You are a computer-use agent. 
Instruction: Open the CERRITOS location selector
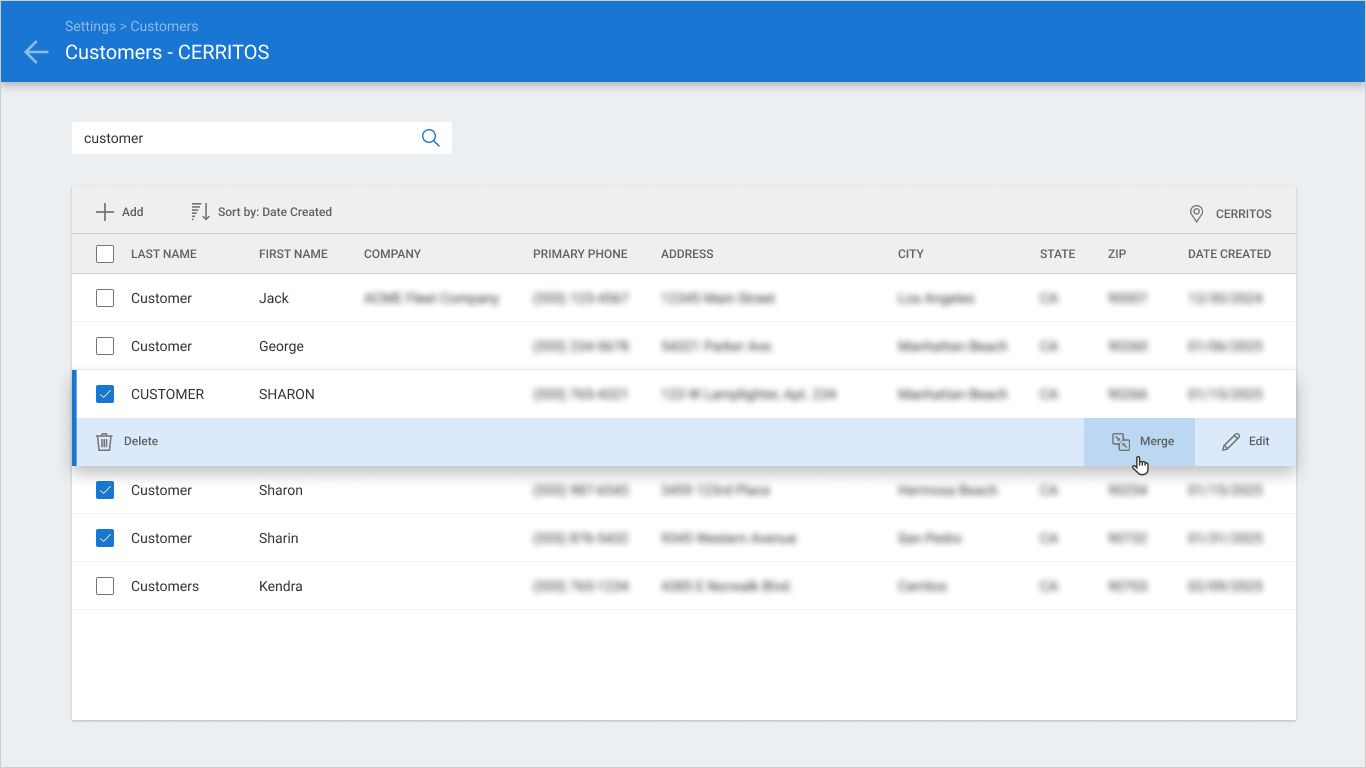(x=1230, y=214)
